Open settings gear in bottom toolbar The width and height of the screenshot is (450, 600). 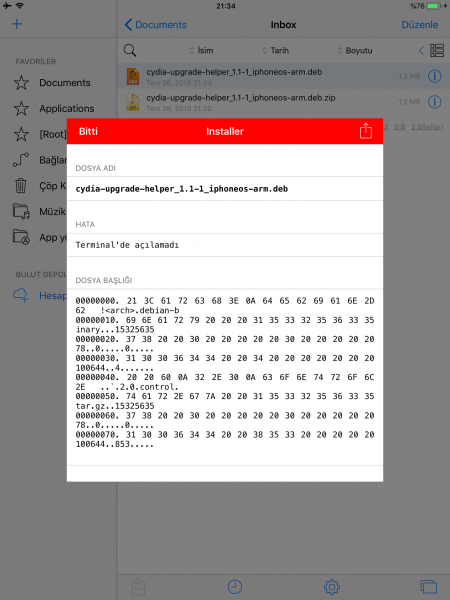(332, 587)
